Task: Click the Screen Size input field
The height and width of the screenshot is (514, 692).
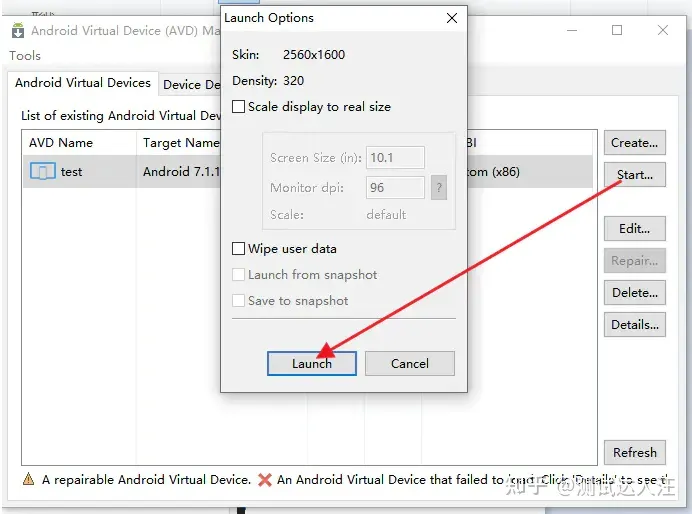Action: point(395,158)
